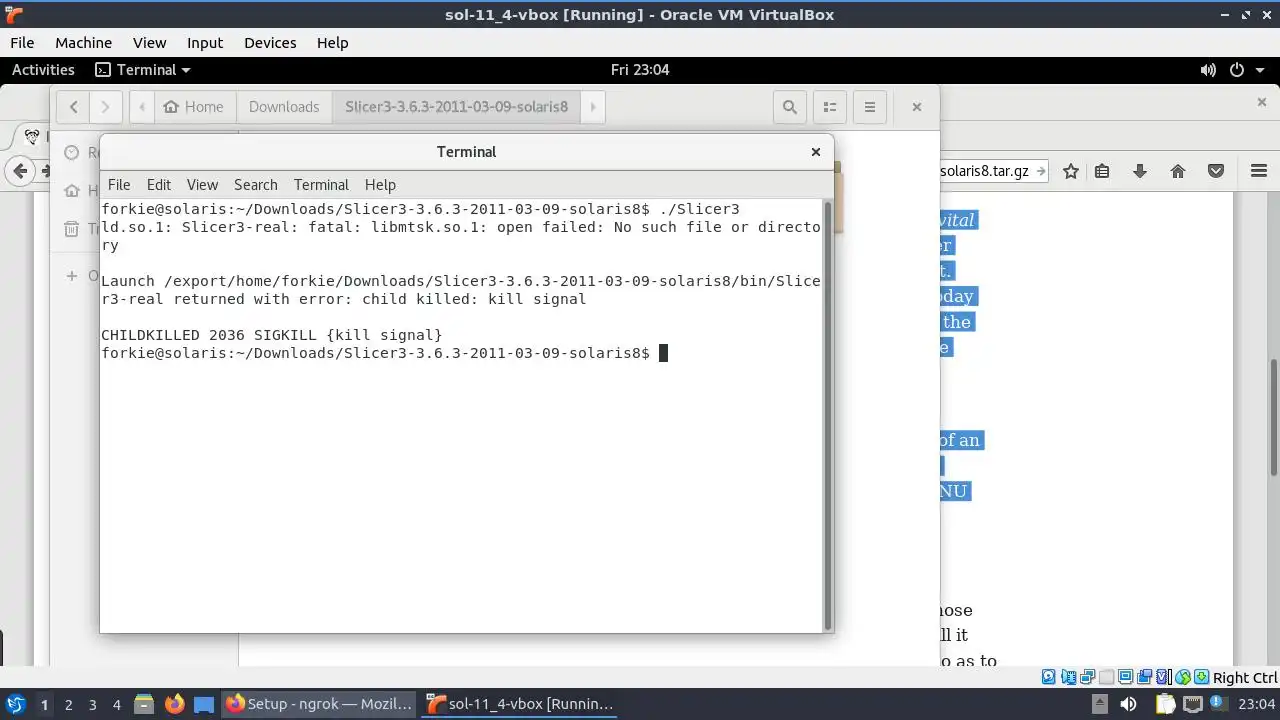This screenshot has height=720, width=1280.
Task: Open the power menu icon in top bar
Action: 1237,70
